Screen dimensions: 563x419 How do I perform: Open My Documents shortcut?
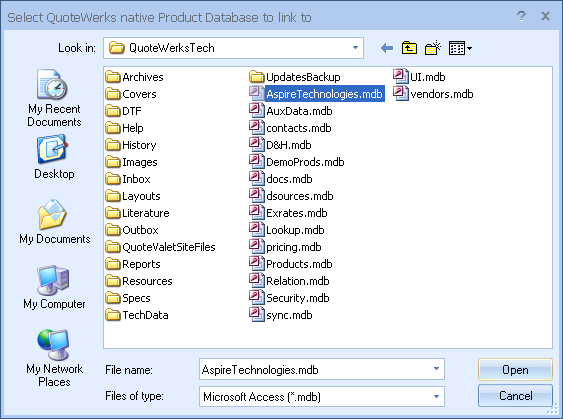(55, 222)
